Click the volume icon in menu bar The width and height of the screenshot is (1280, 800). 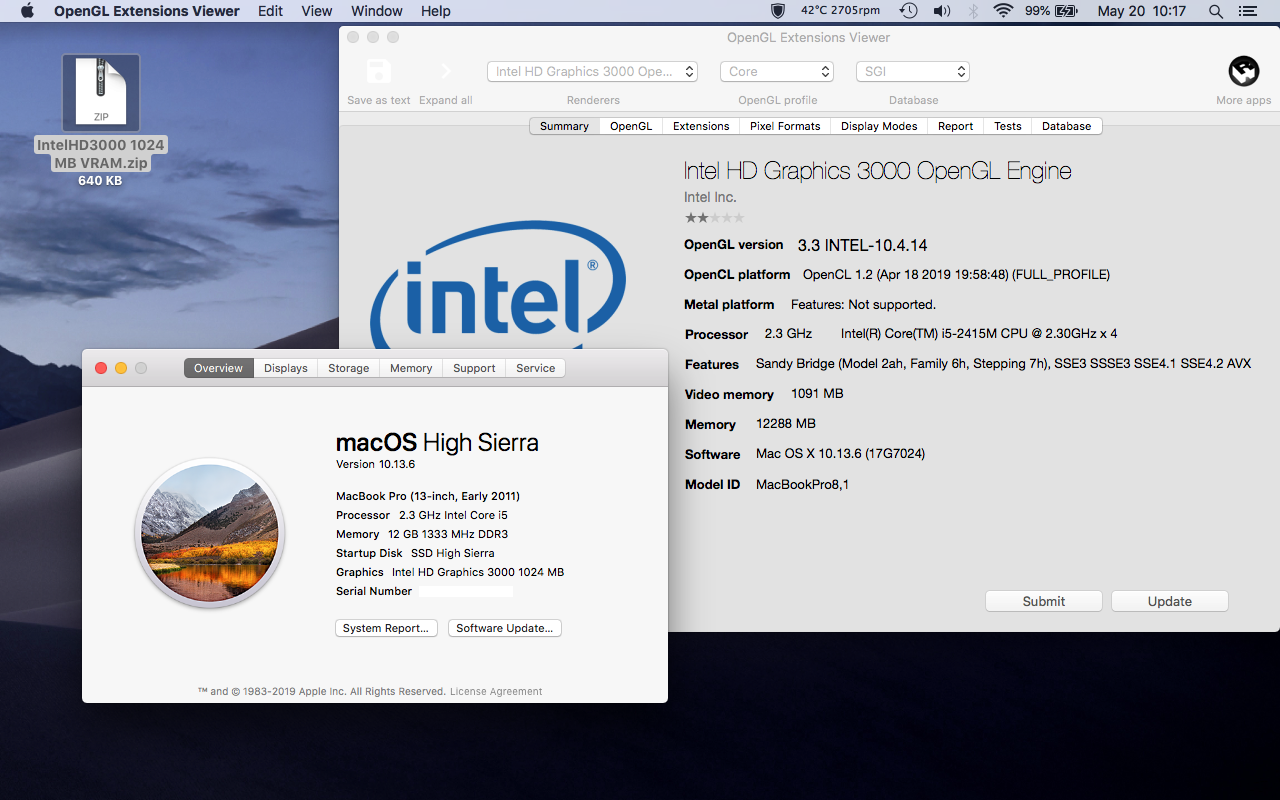coord(941,11)
